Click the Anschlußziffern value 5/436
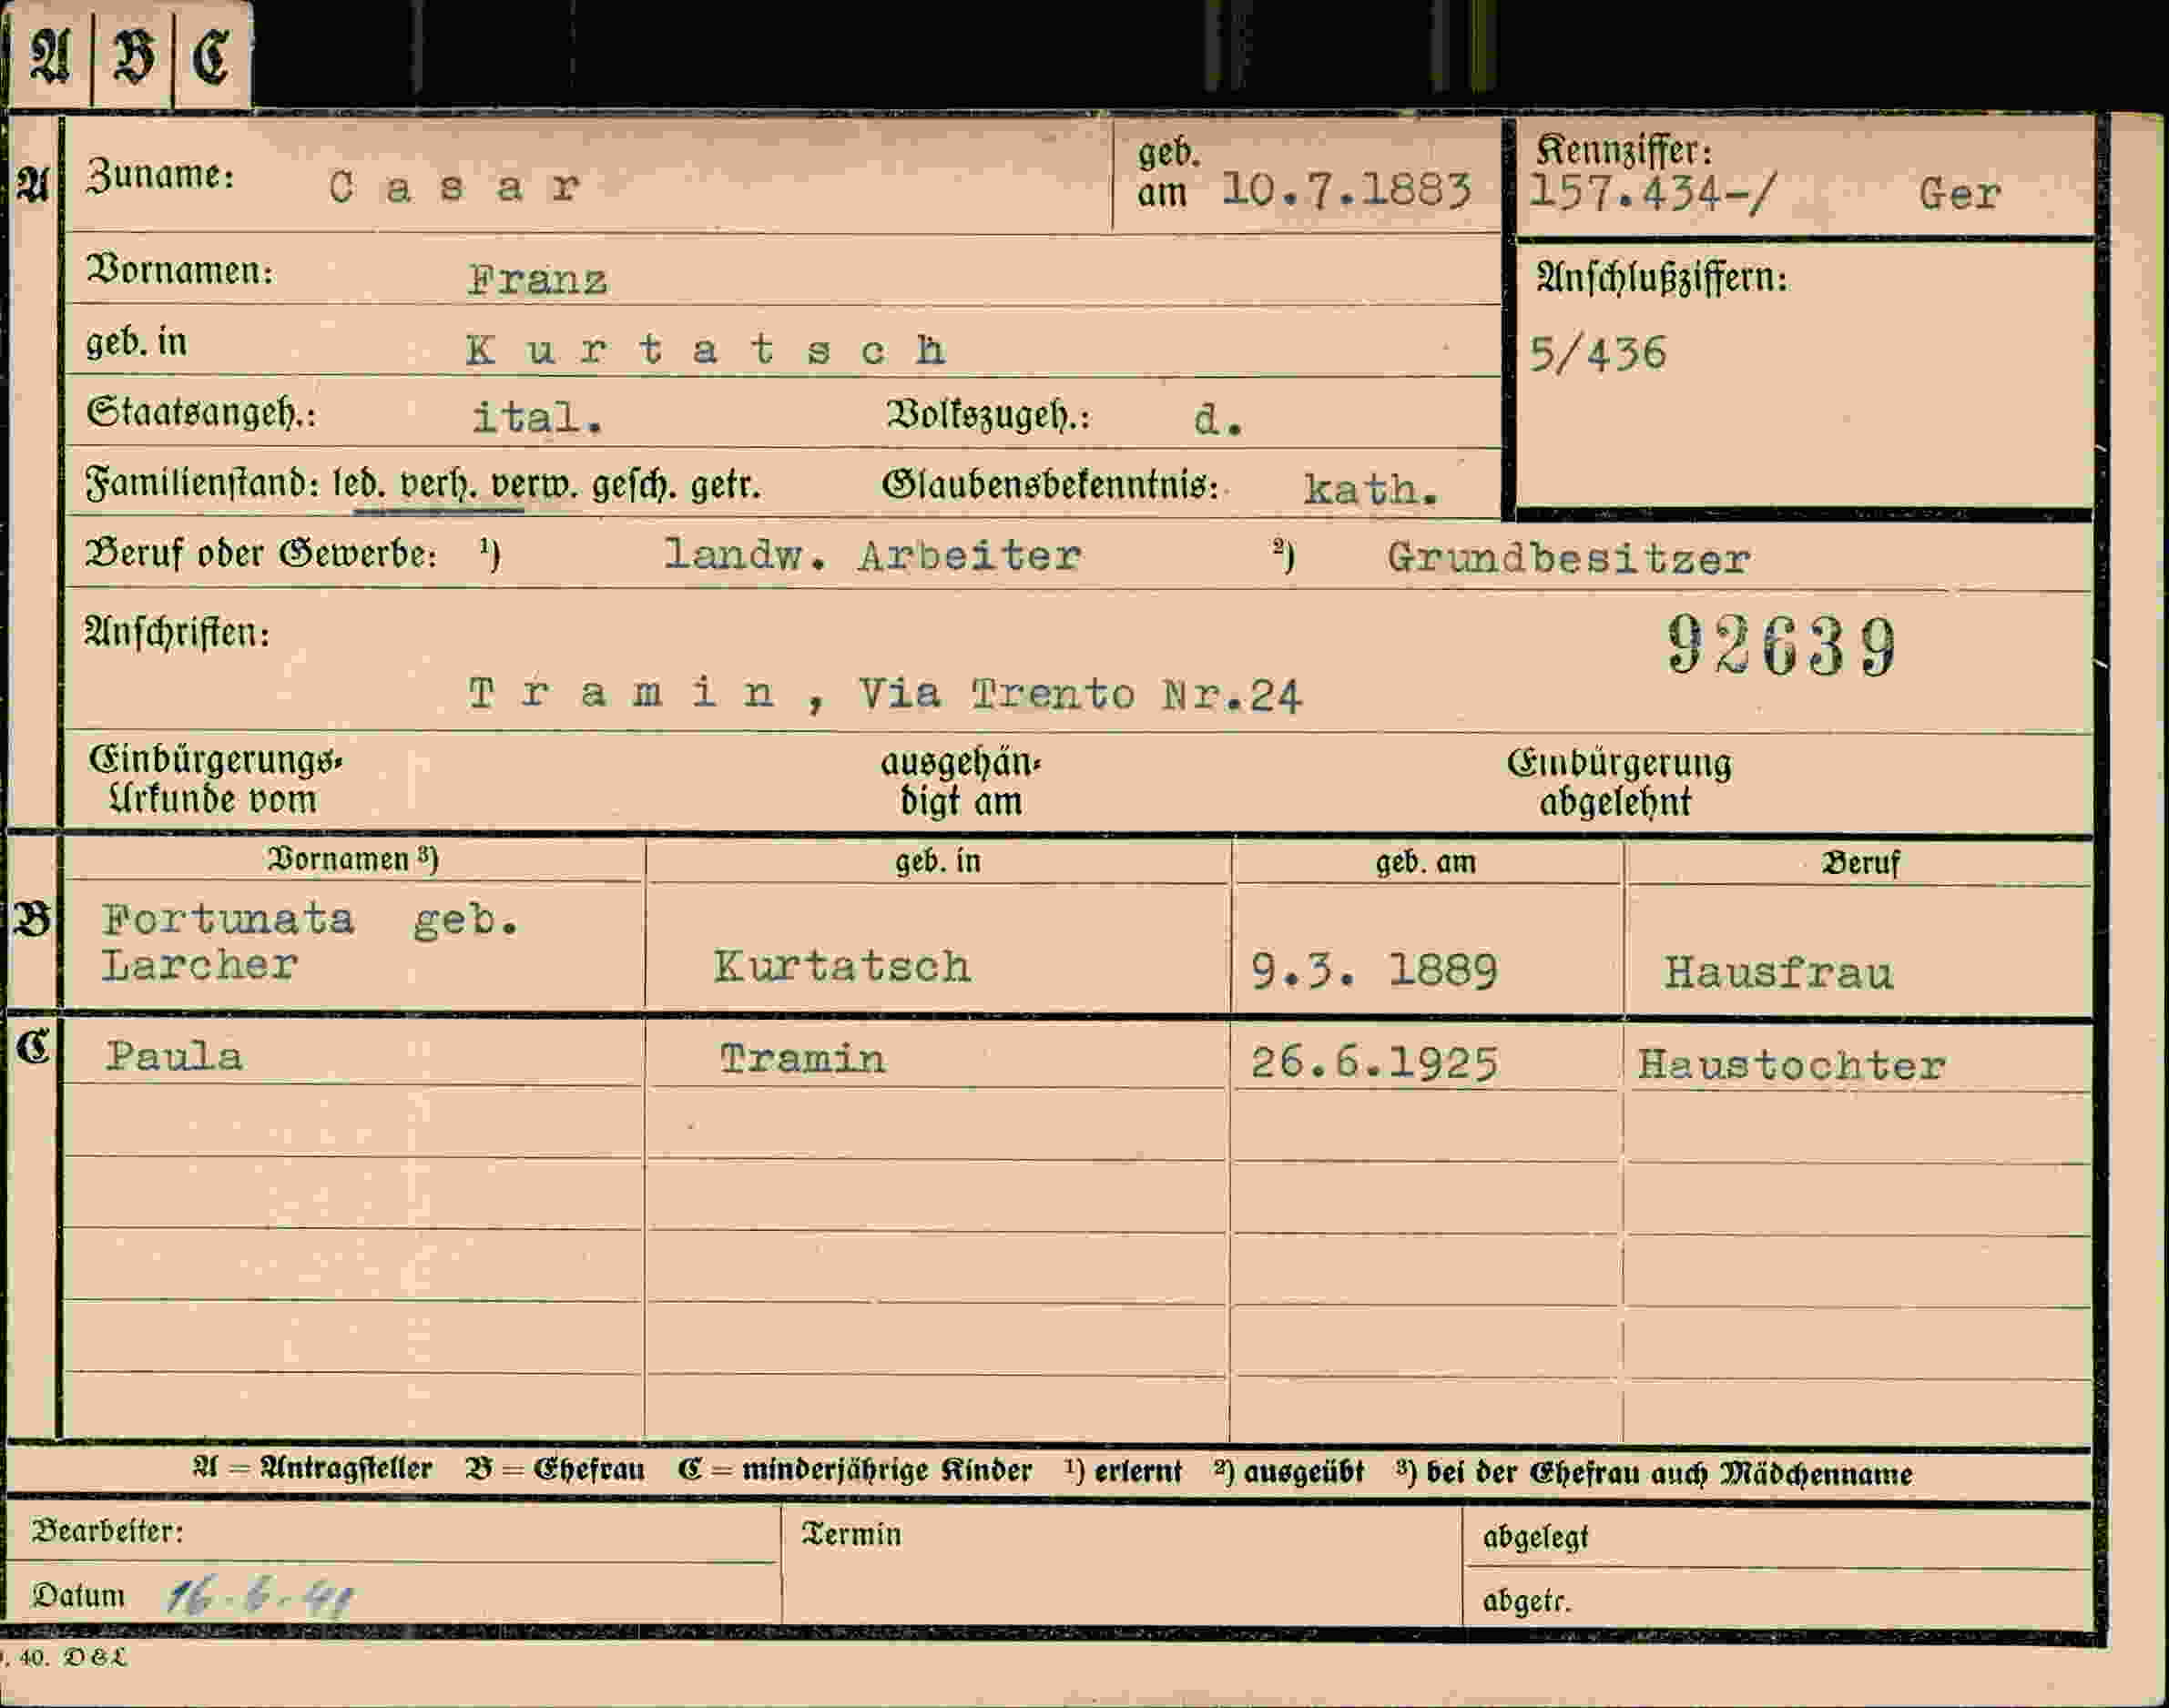Image resolution: width=2169 pixels, height=1708 pixels. pyautogui.click(x=1598, y=354)
